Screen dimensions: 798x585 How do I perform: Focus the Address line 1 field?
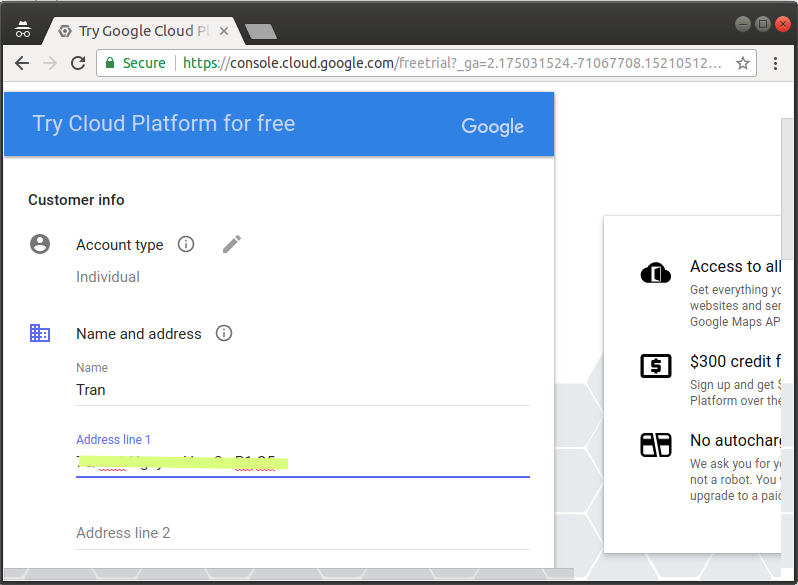[303, 462]
